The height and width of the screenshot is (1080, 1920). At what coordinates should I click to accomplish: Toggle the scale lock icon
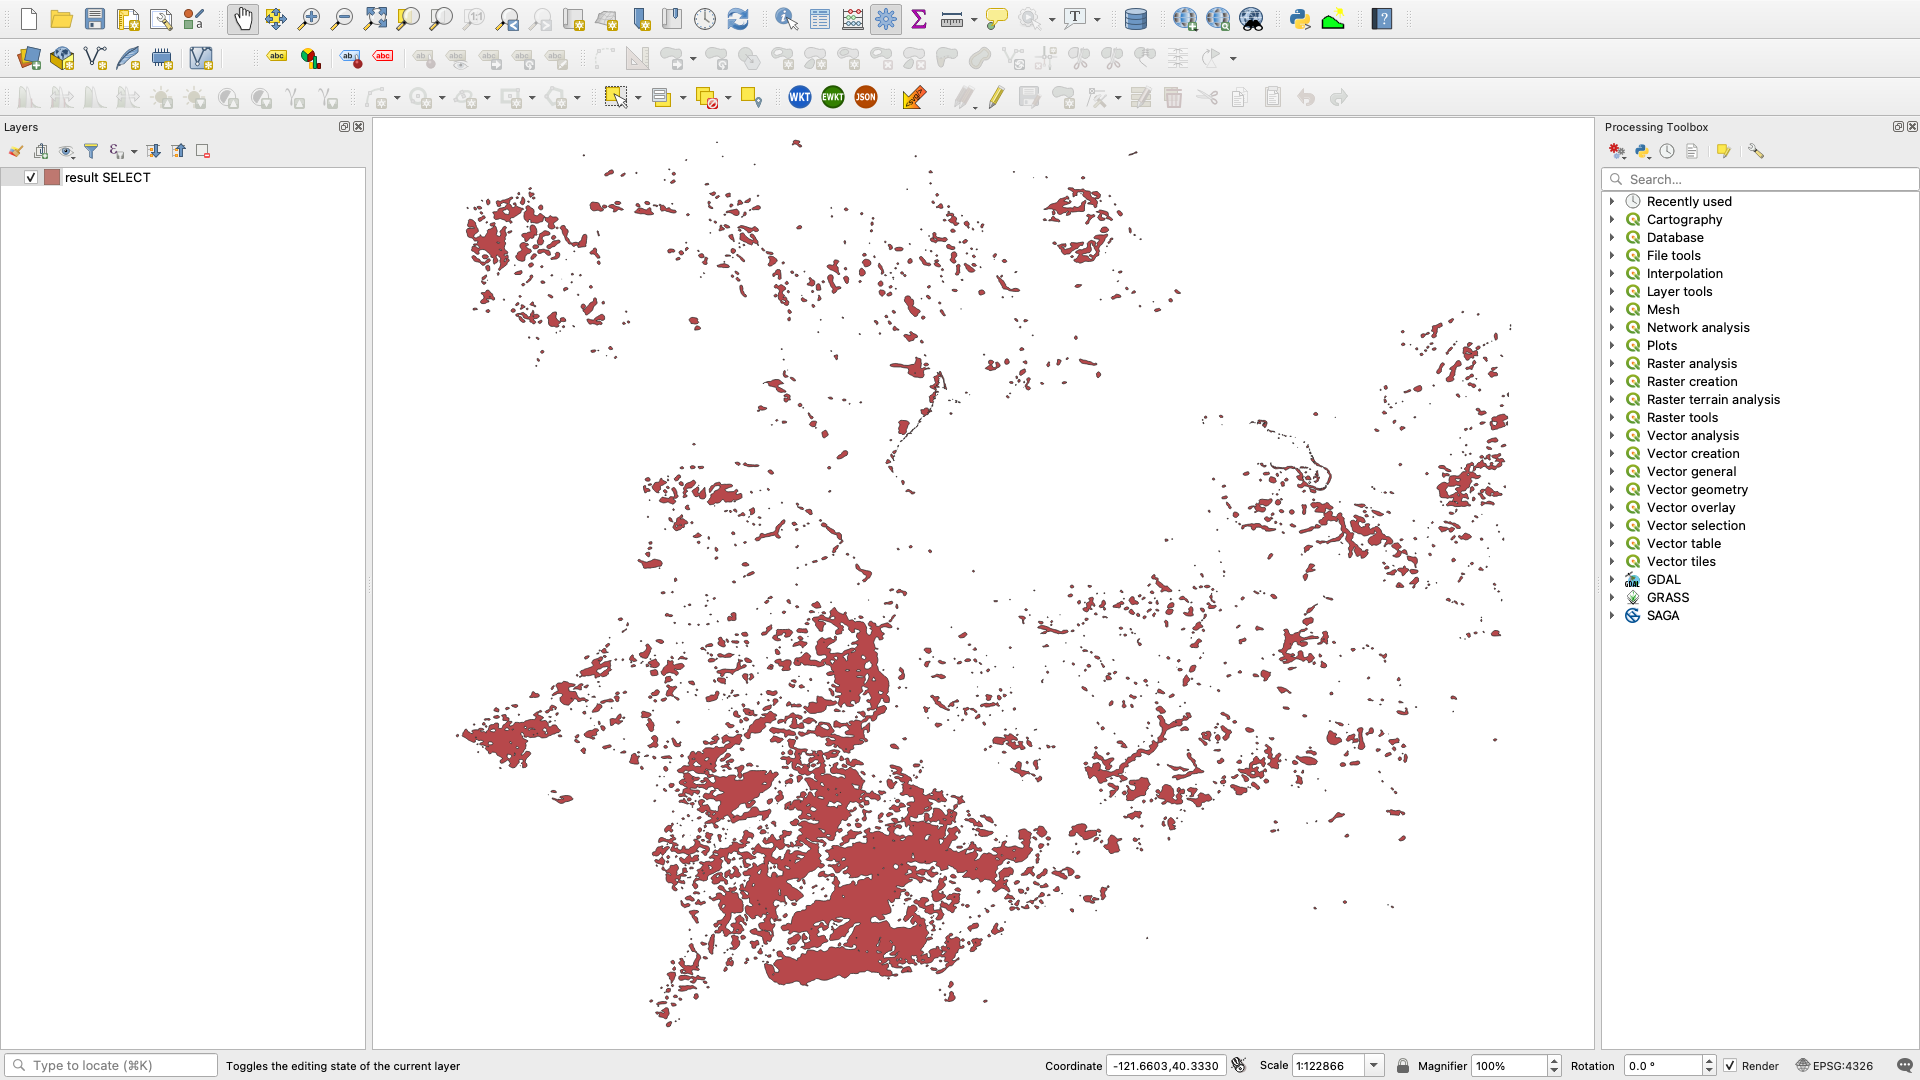pos(1403,1066)
